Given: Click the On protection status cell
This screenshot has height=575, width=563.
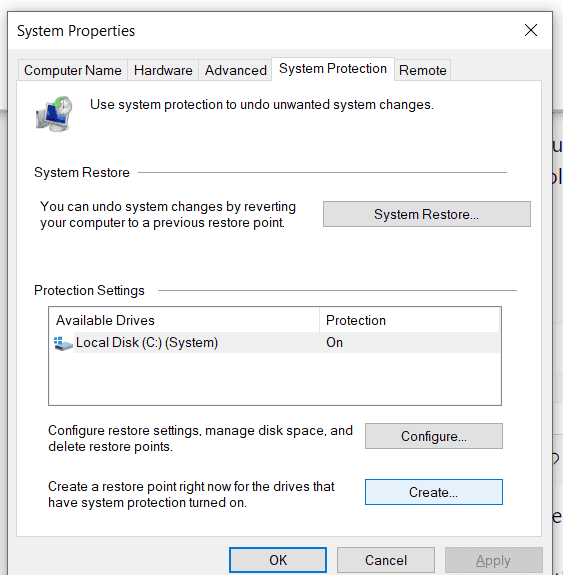Looking at the screenshot, I should (334, 343).
